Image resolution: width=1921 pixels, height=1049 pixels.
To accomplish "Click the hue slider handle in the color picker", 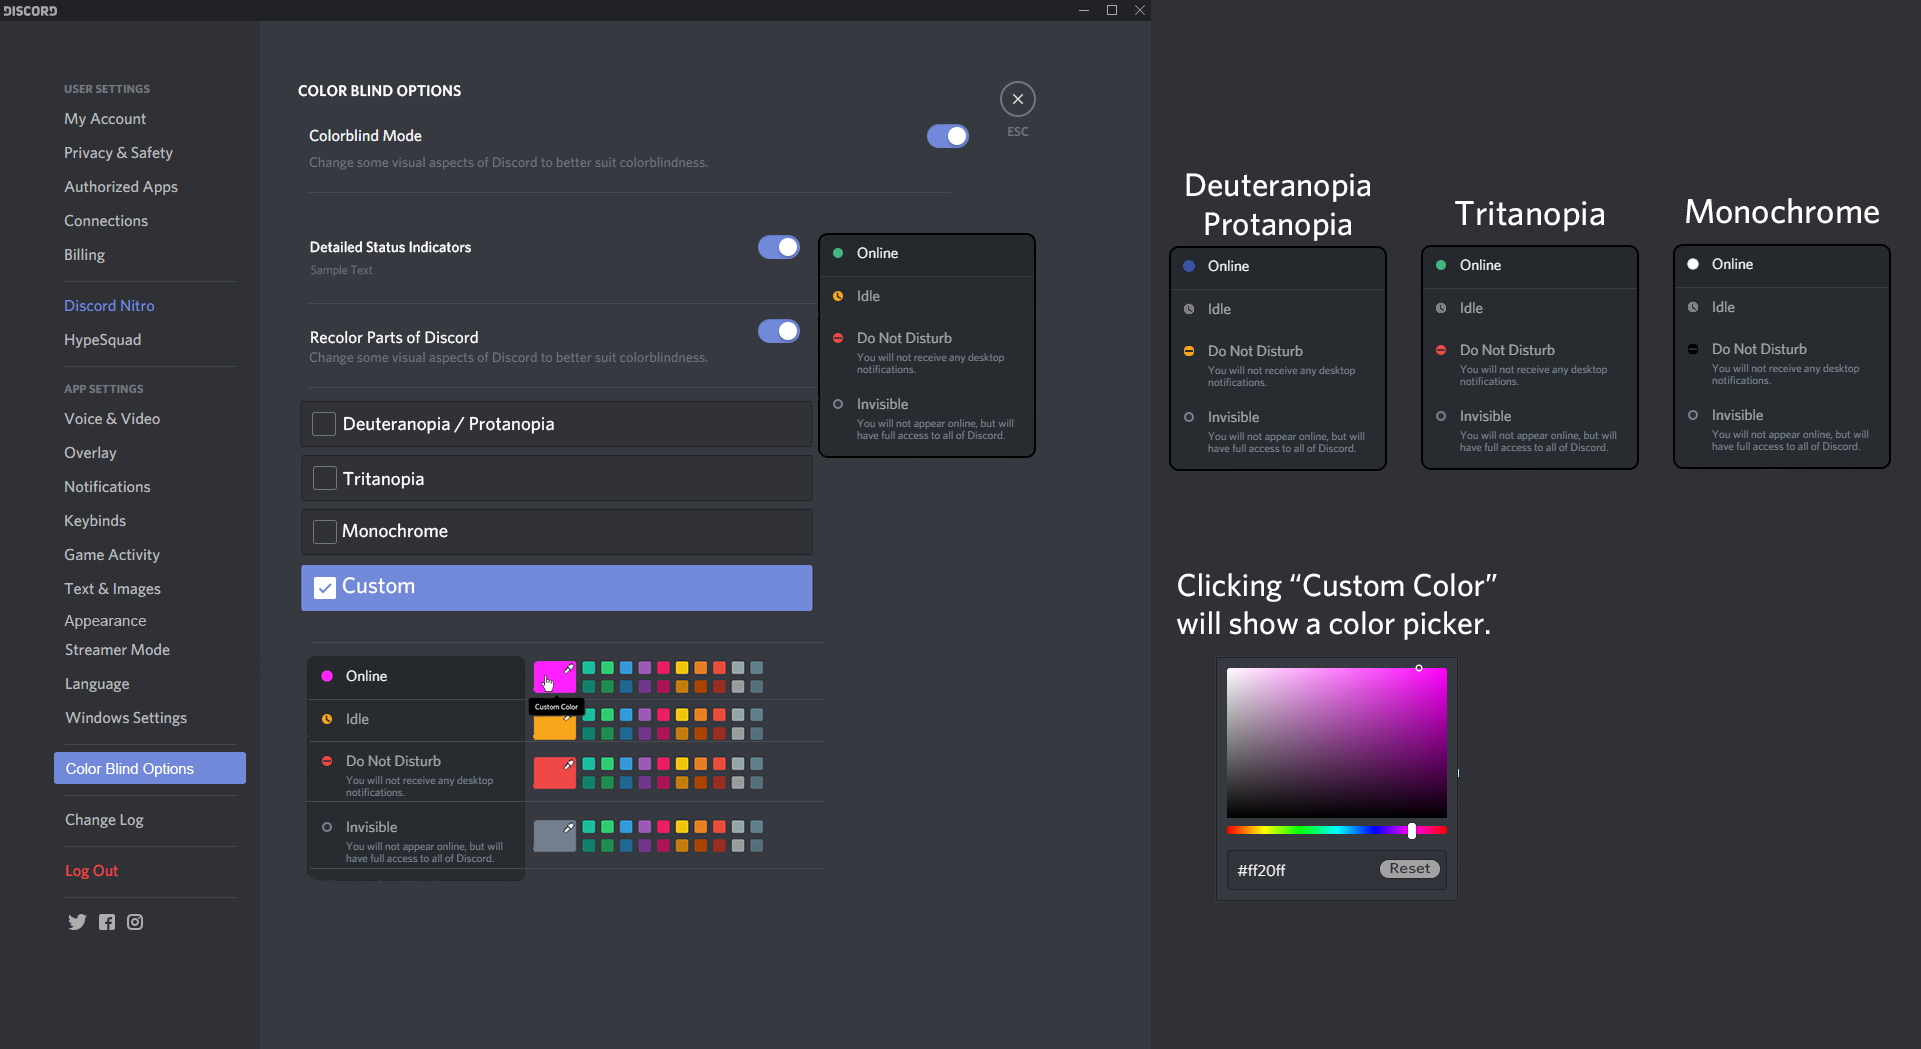I will [x=1411, y=830].
